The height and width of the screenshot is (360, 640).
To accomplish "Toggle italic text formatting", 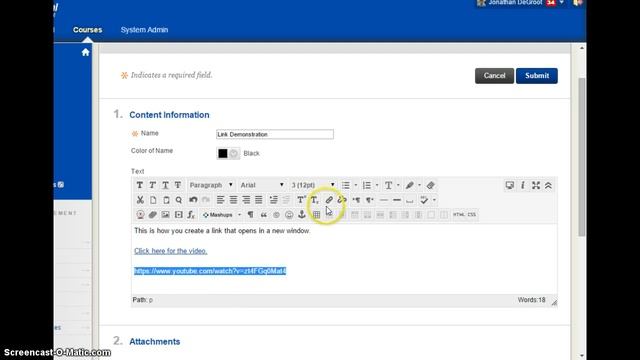I will coord(152,185).
